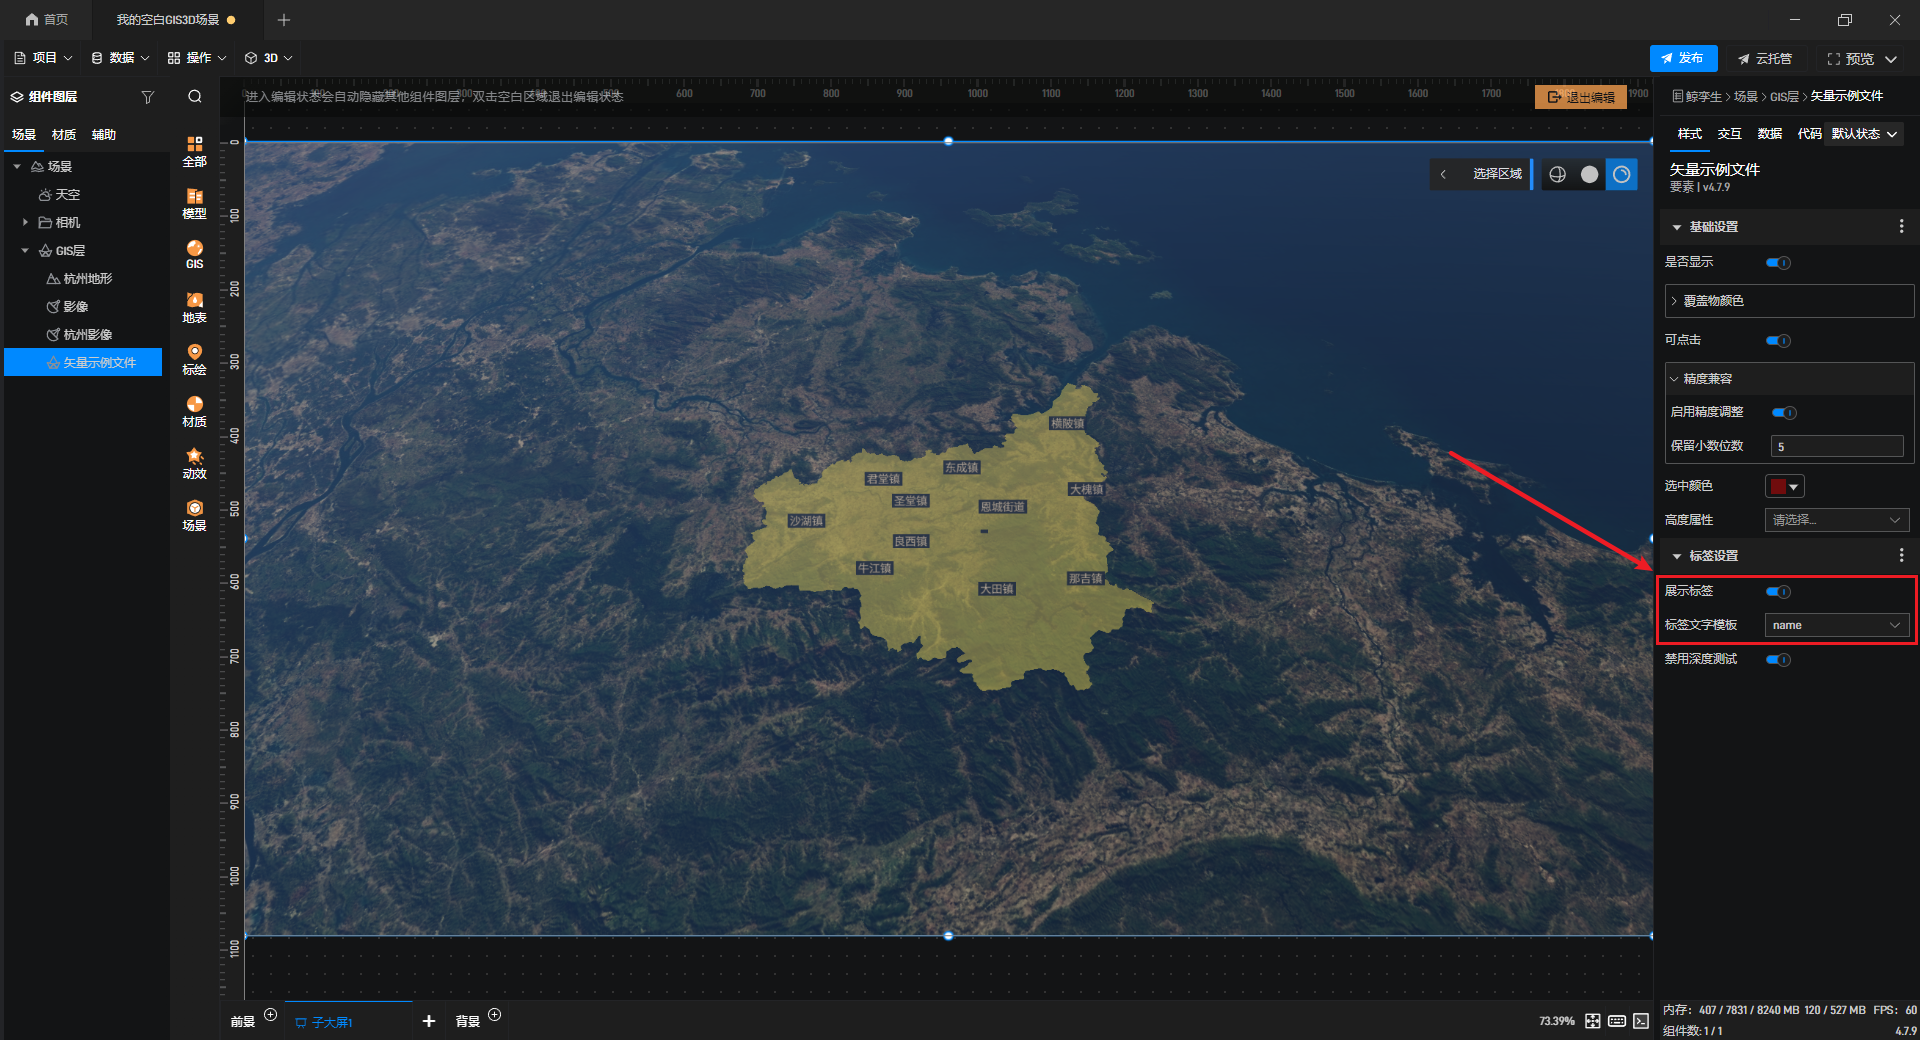Open the 标签文字模板 name dropdown
The height and width of the screenshot is (1040, 1920).
1837,625
